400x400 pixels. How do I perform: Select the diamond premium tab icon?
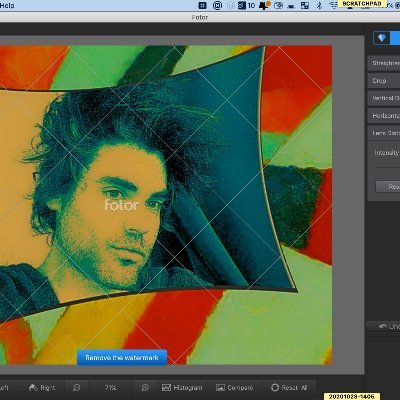tap(382, 38)
